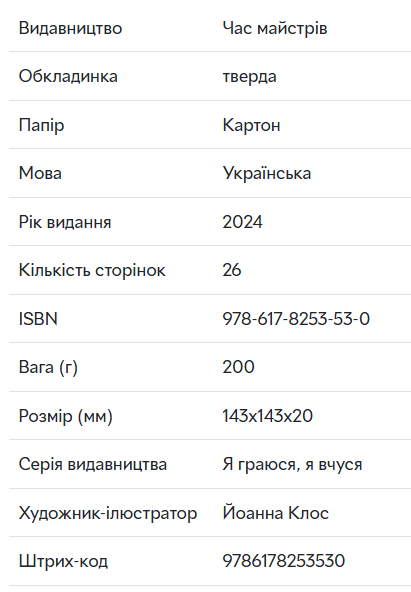Select the Мова label
The width and height of the screenshot is (411, 592).
(40, 173)
